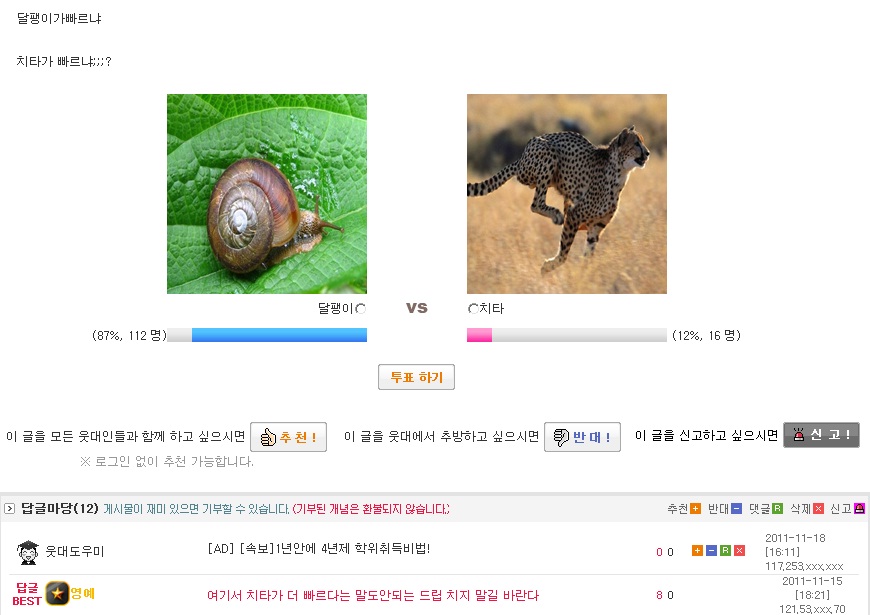
Task: Delete 웃대도우미's comment with red X icon
Action: click(x=739, y=551)
